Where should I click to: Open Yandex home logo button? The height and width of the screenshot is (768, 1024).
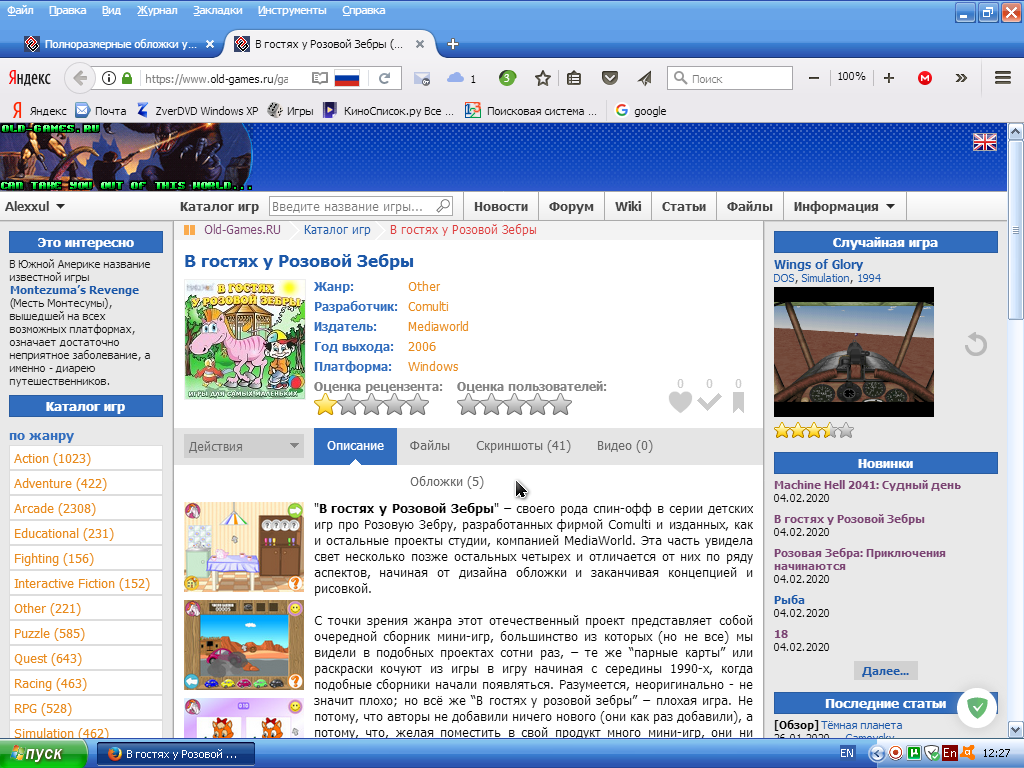coord(29,78)
